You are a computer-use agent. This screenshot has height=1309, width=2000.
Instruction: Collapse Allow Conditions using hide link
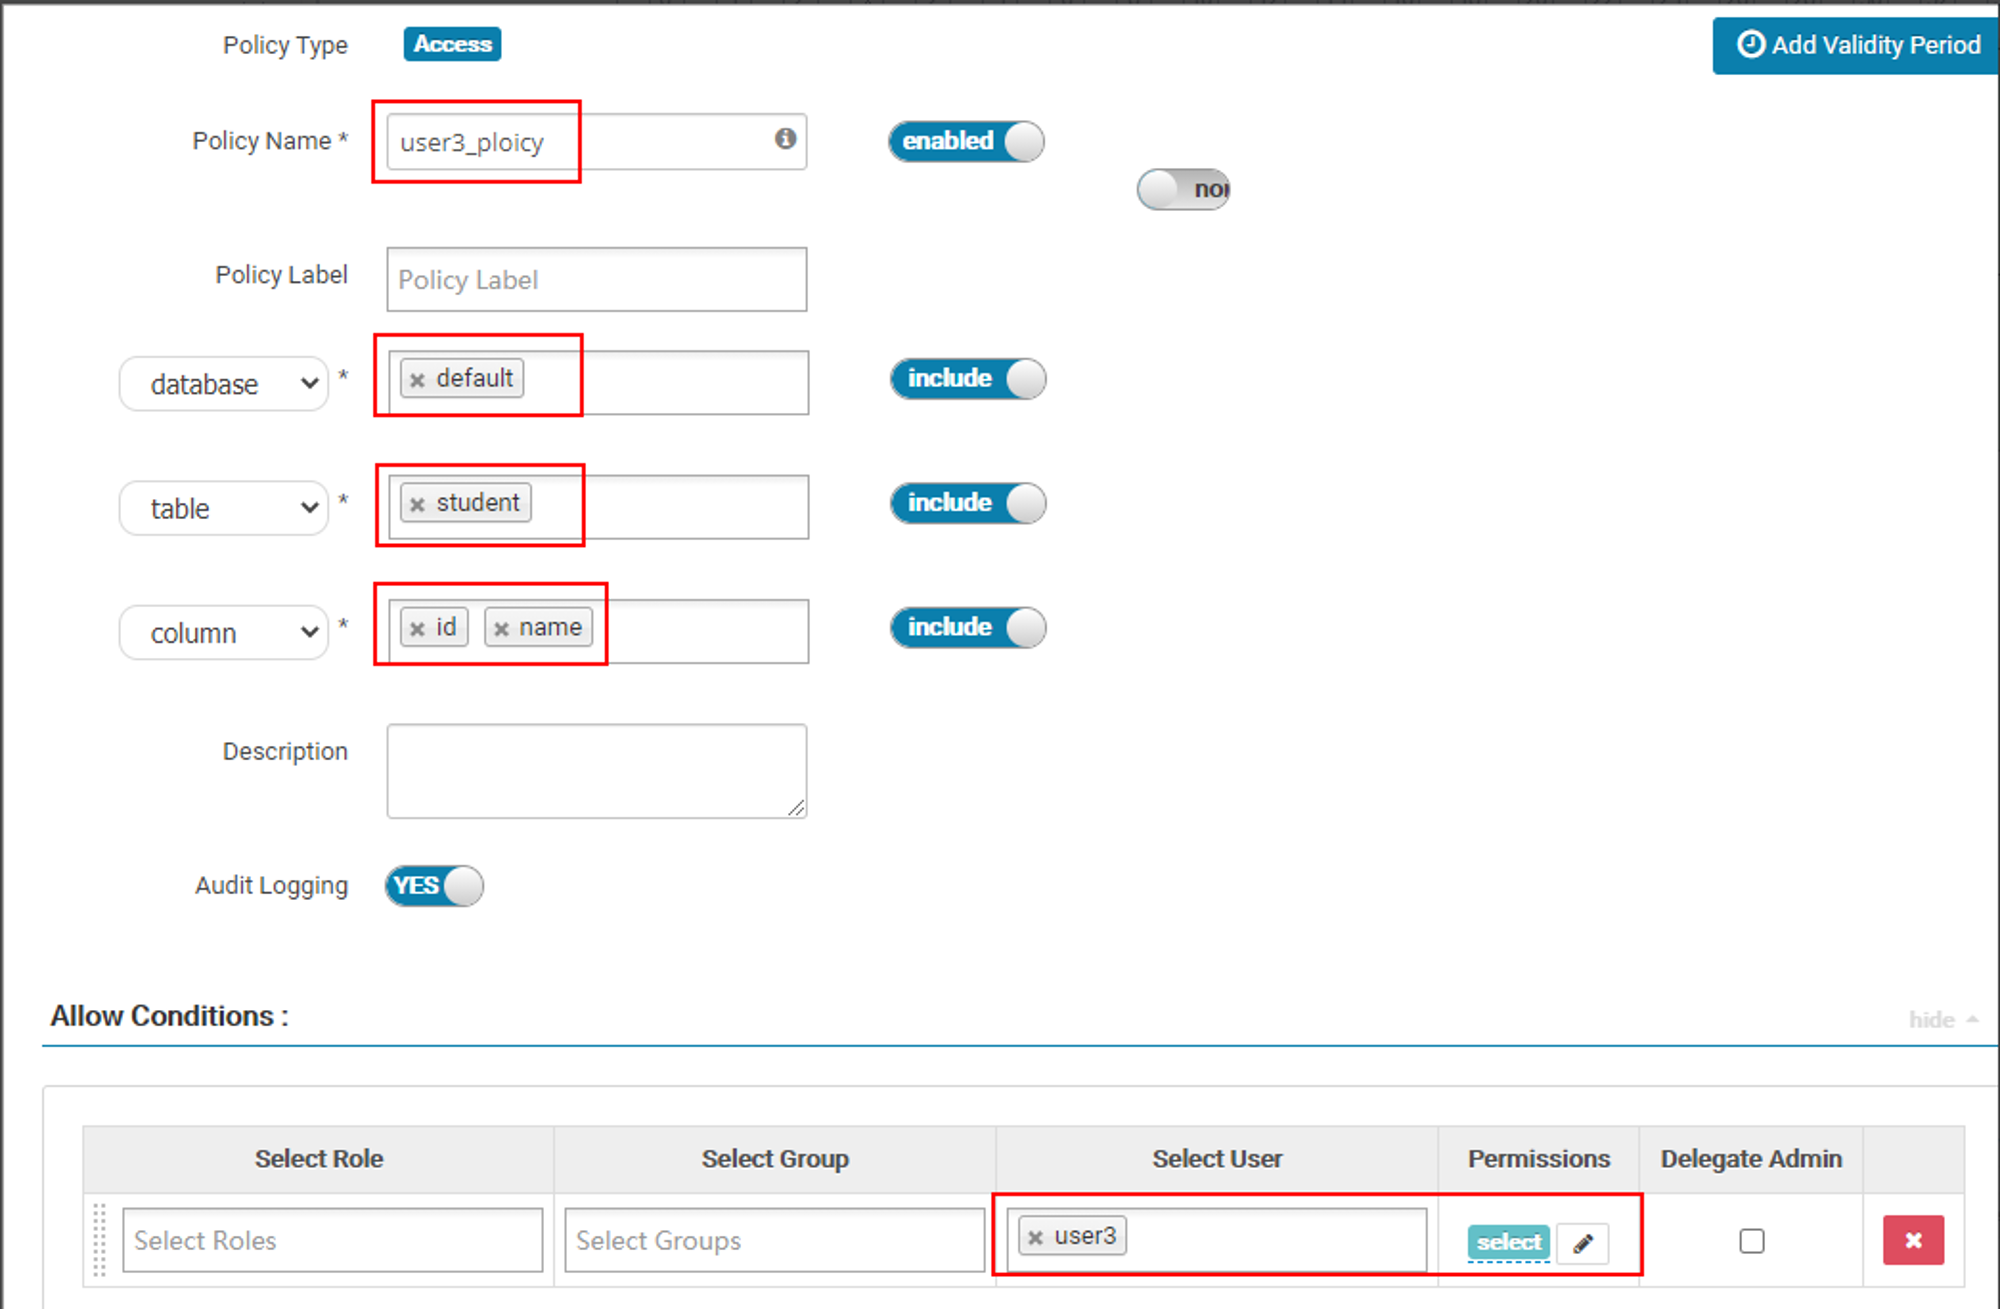coord(1943,1020)
